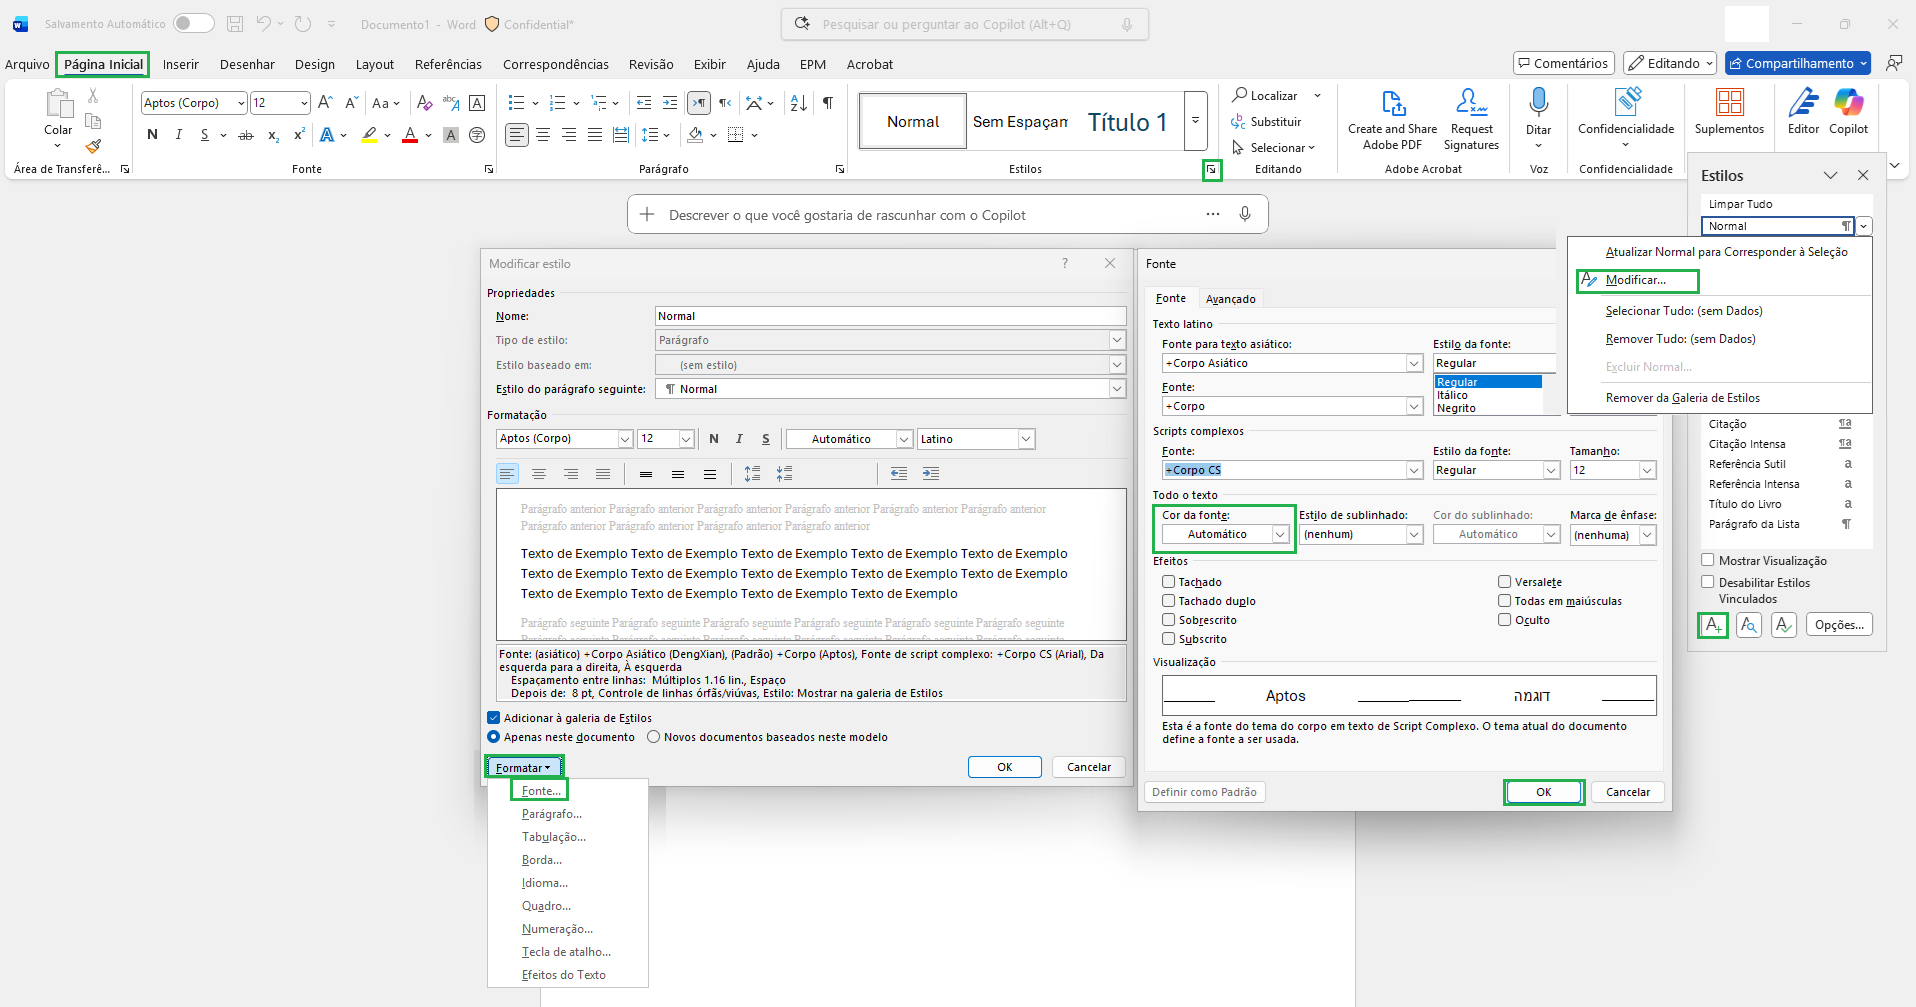1916x1007 pixels.
Task: Open the Formatar dropdown button
Action: point(524,767)
